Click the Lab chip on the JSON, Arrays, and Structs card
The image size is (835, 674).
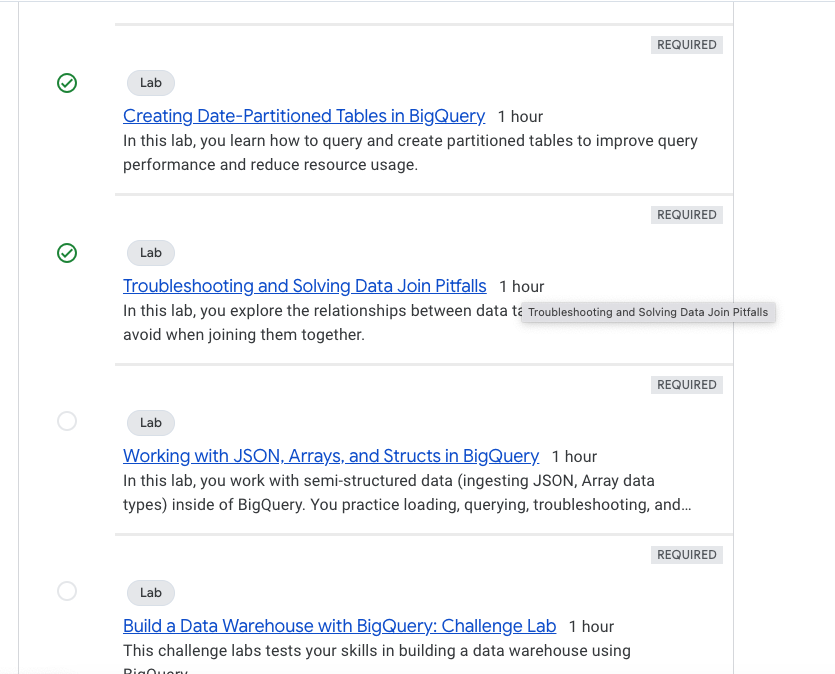click(x=150, y=423)
